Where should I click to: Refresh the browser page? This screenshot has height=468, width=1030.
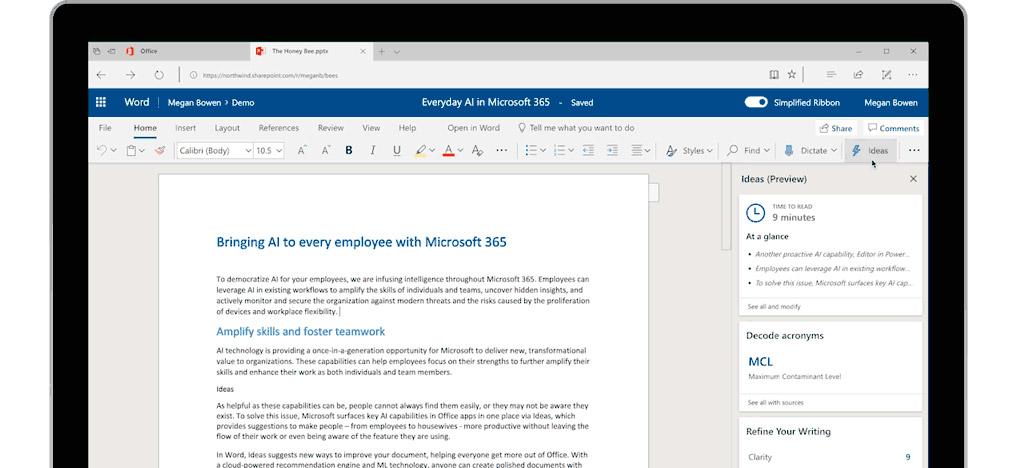coord(159,75)
